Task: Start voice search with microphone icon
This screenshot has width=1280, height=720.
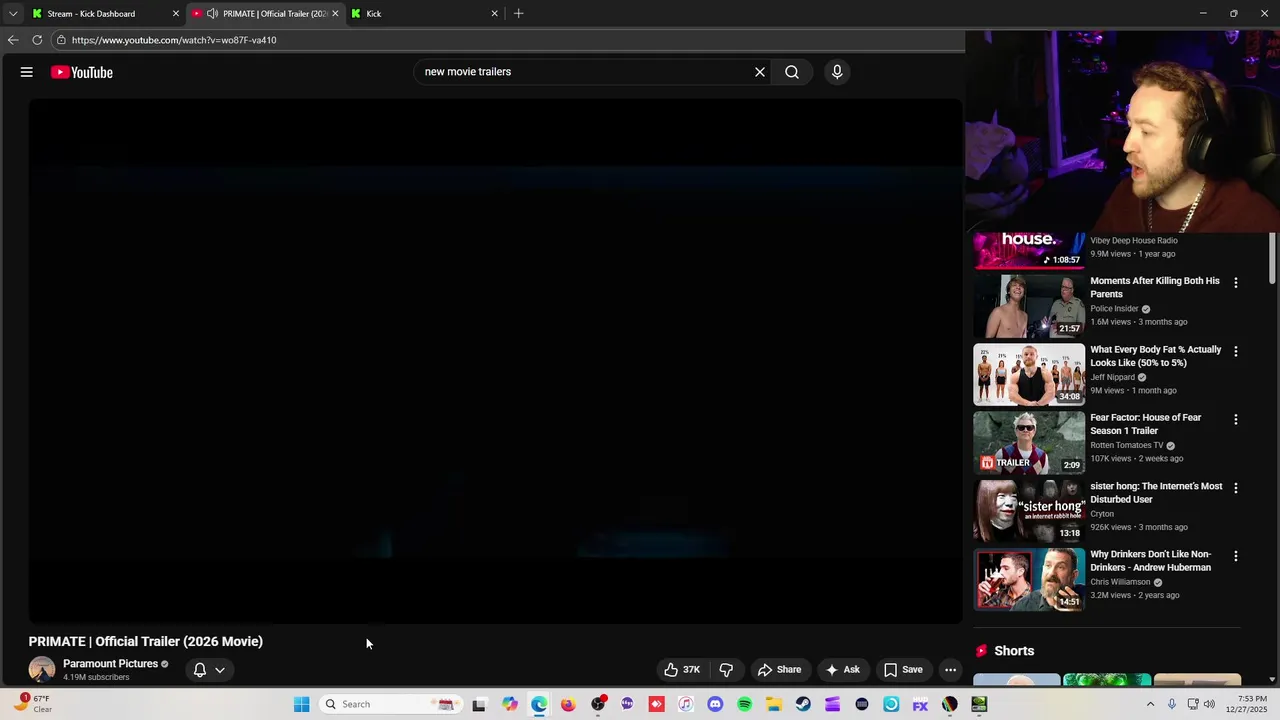Action: (x=837, y=72)
